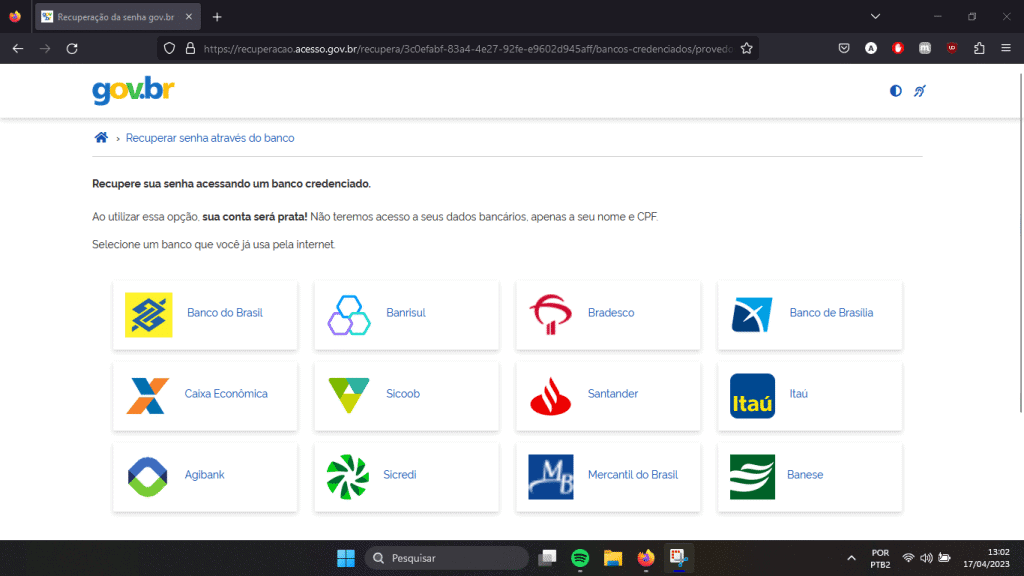Open volume speaker control

tap(926, 558)
